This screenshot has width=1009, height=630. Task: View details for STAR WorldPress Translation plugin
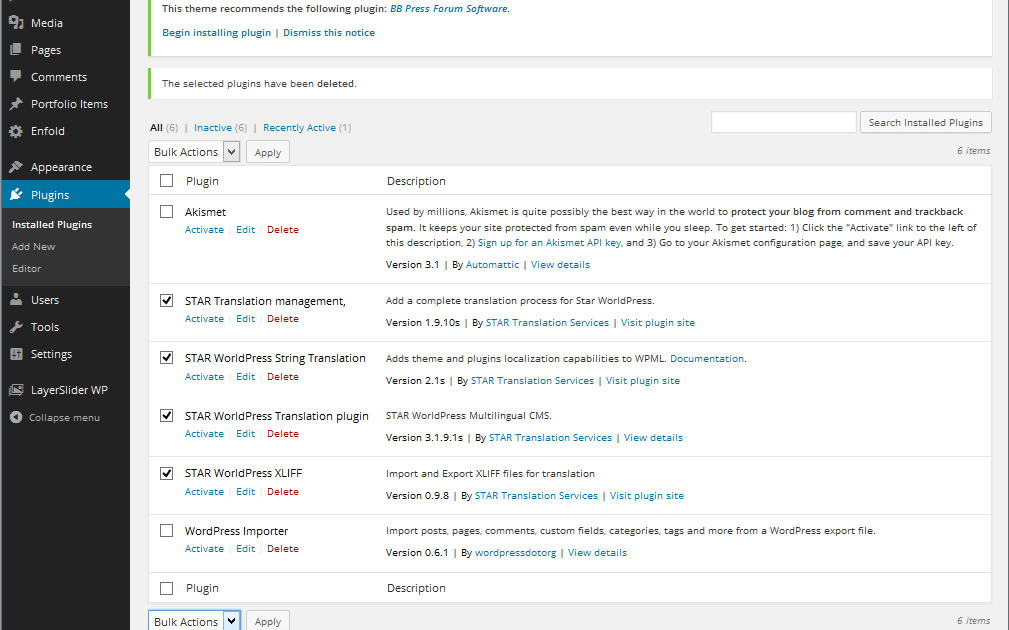653,438
